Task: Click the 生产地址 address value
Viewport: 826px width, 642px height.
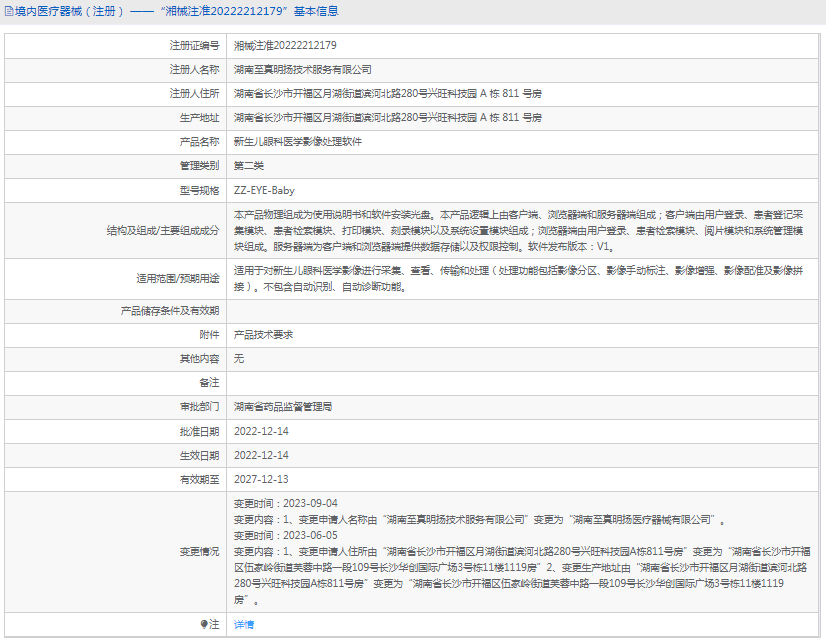Action: [387, 118]
